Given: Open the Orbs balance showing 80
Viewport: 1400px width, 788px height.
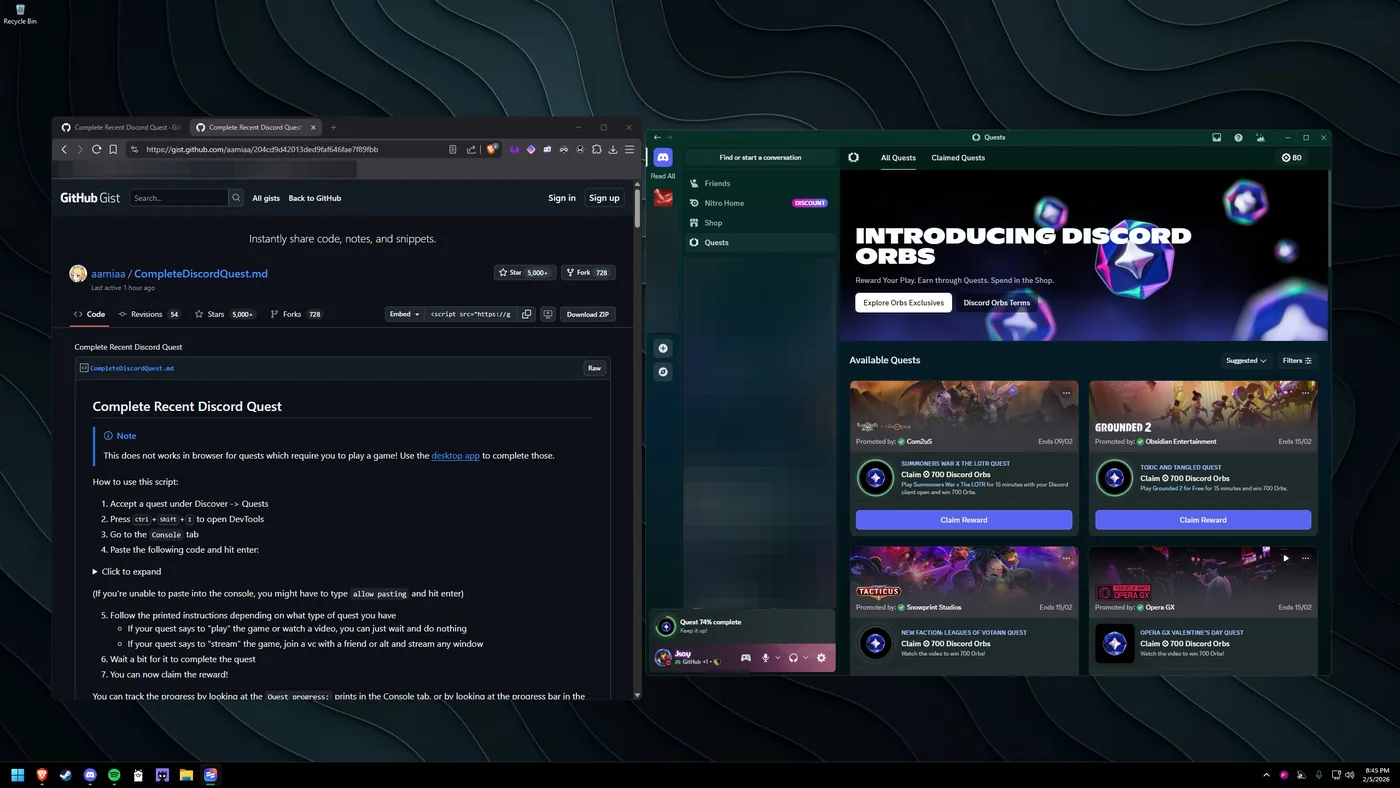Looking at the screenshot, I should click(1292, 157).
